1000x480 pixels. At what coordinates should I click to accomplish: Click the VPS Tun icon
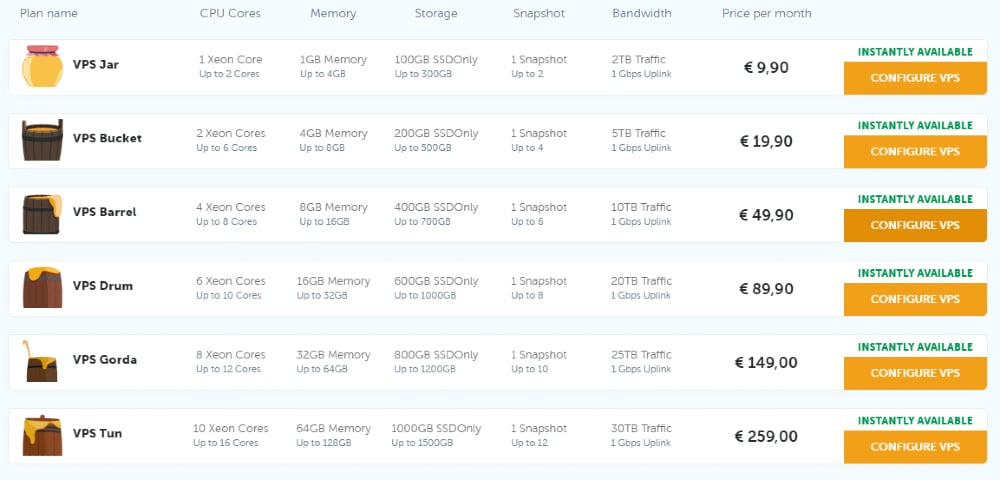pos(43,435)
